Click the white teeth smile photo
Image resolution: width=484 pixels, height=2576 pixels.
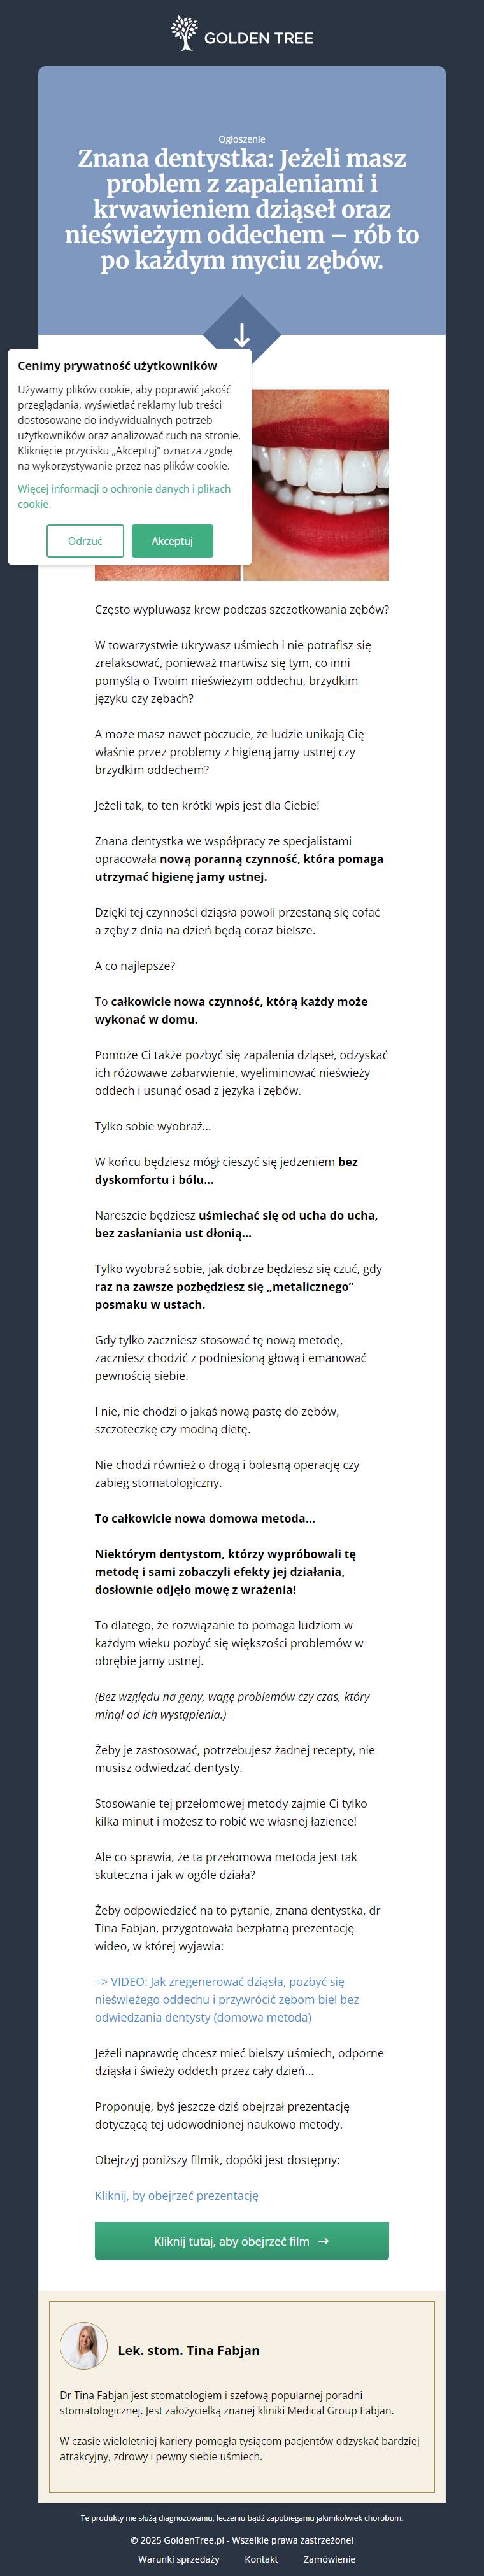316,485
